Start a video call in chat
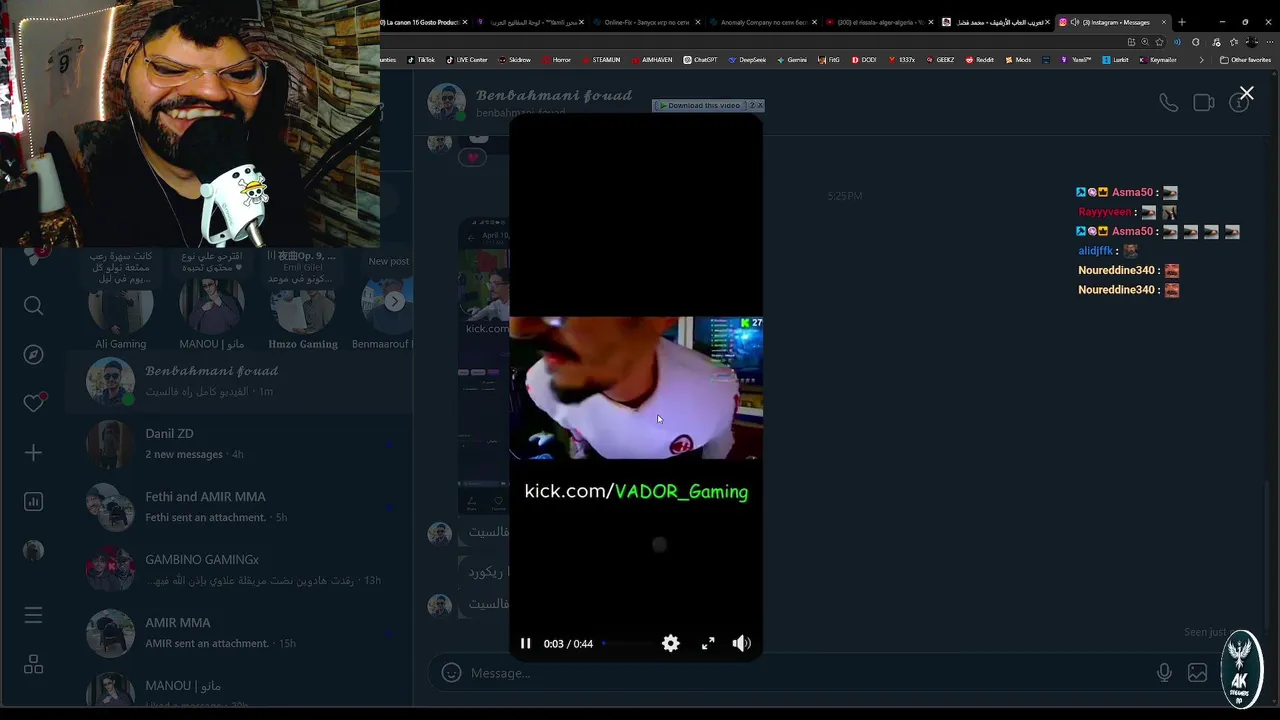1280x720 pixels. [x=1204, y=102]
